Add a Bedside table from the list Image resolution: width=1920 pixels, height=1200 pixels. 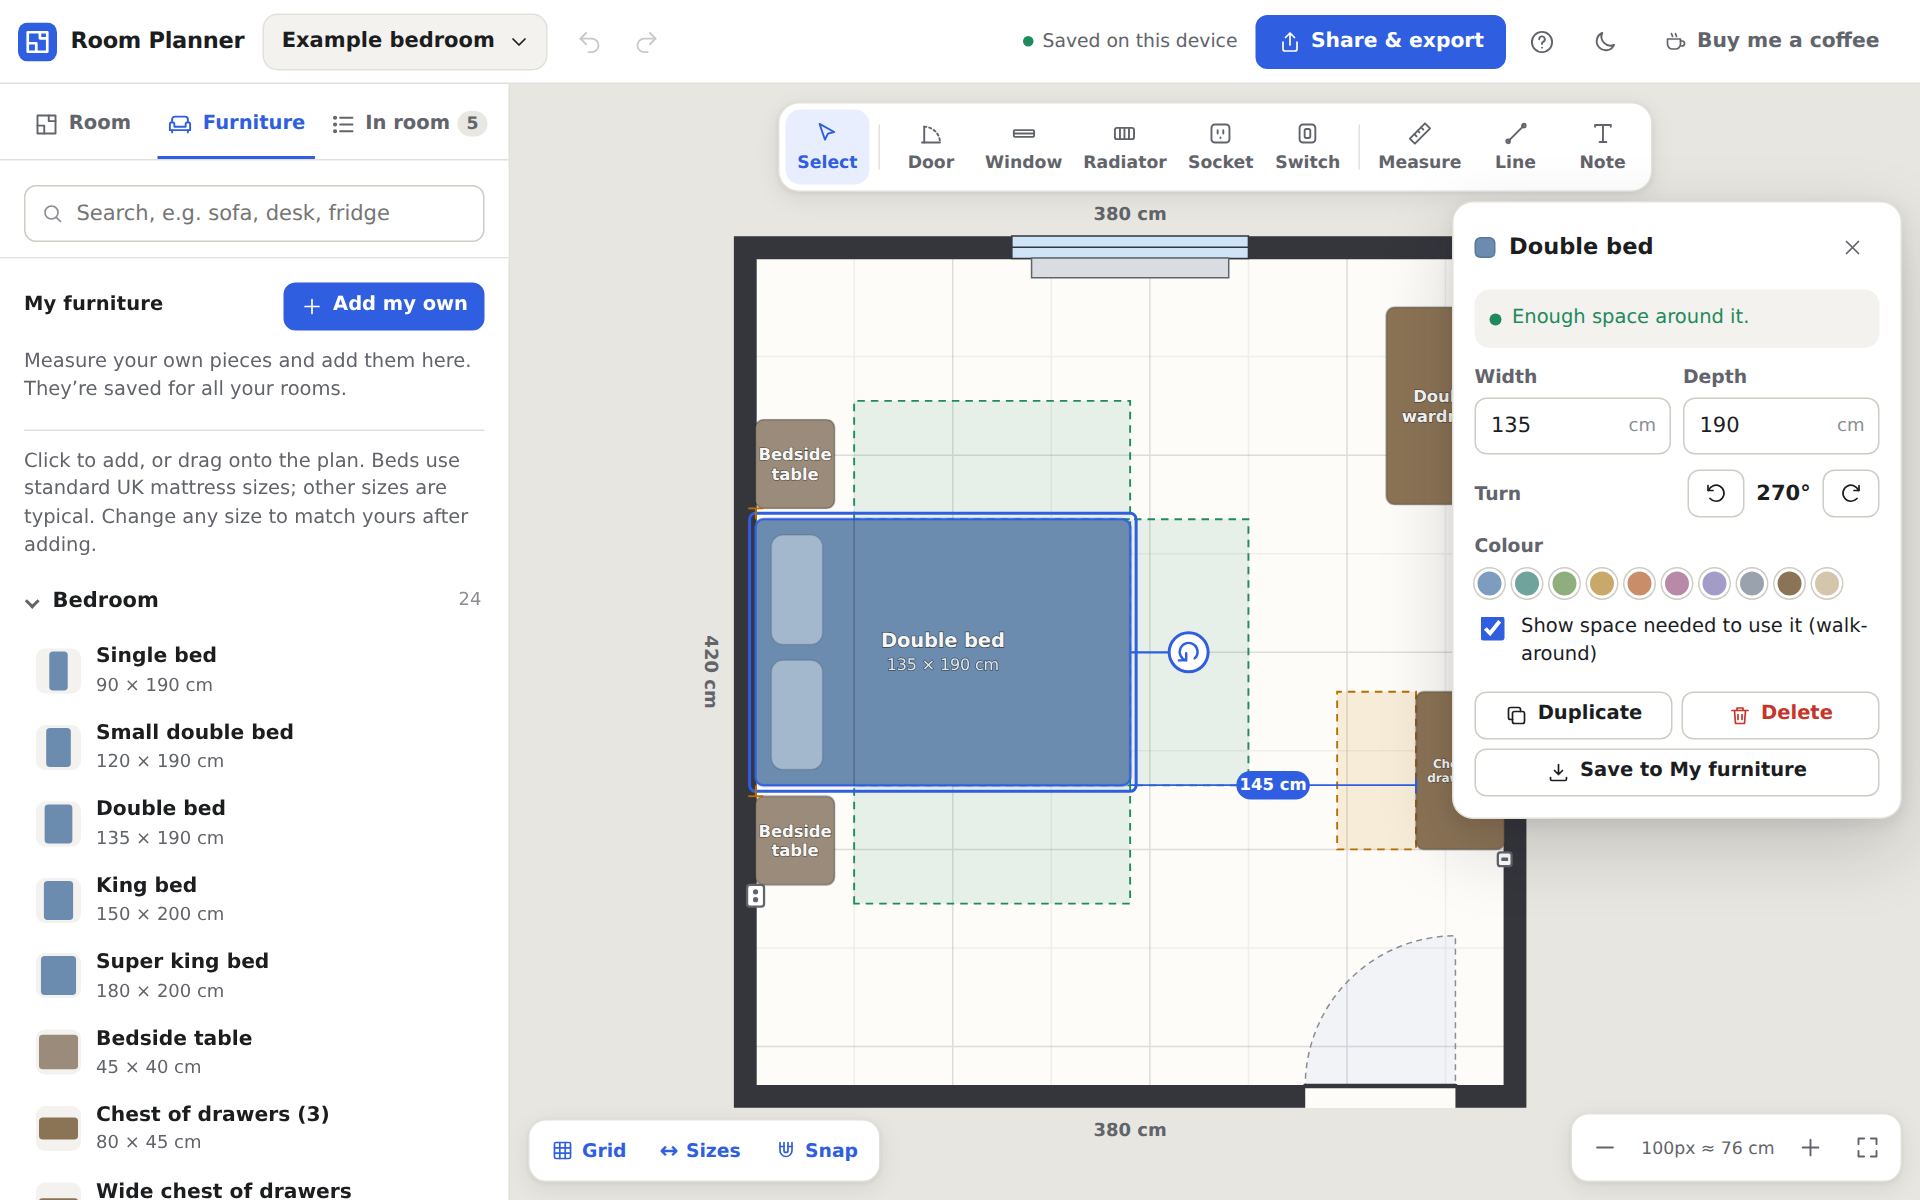coord(254,1053)
